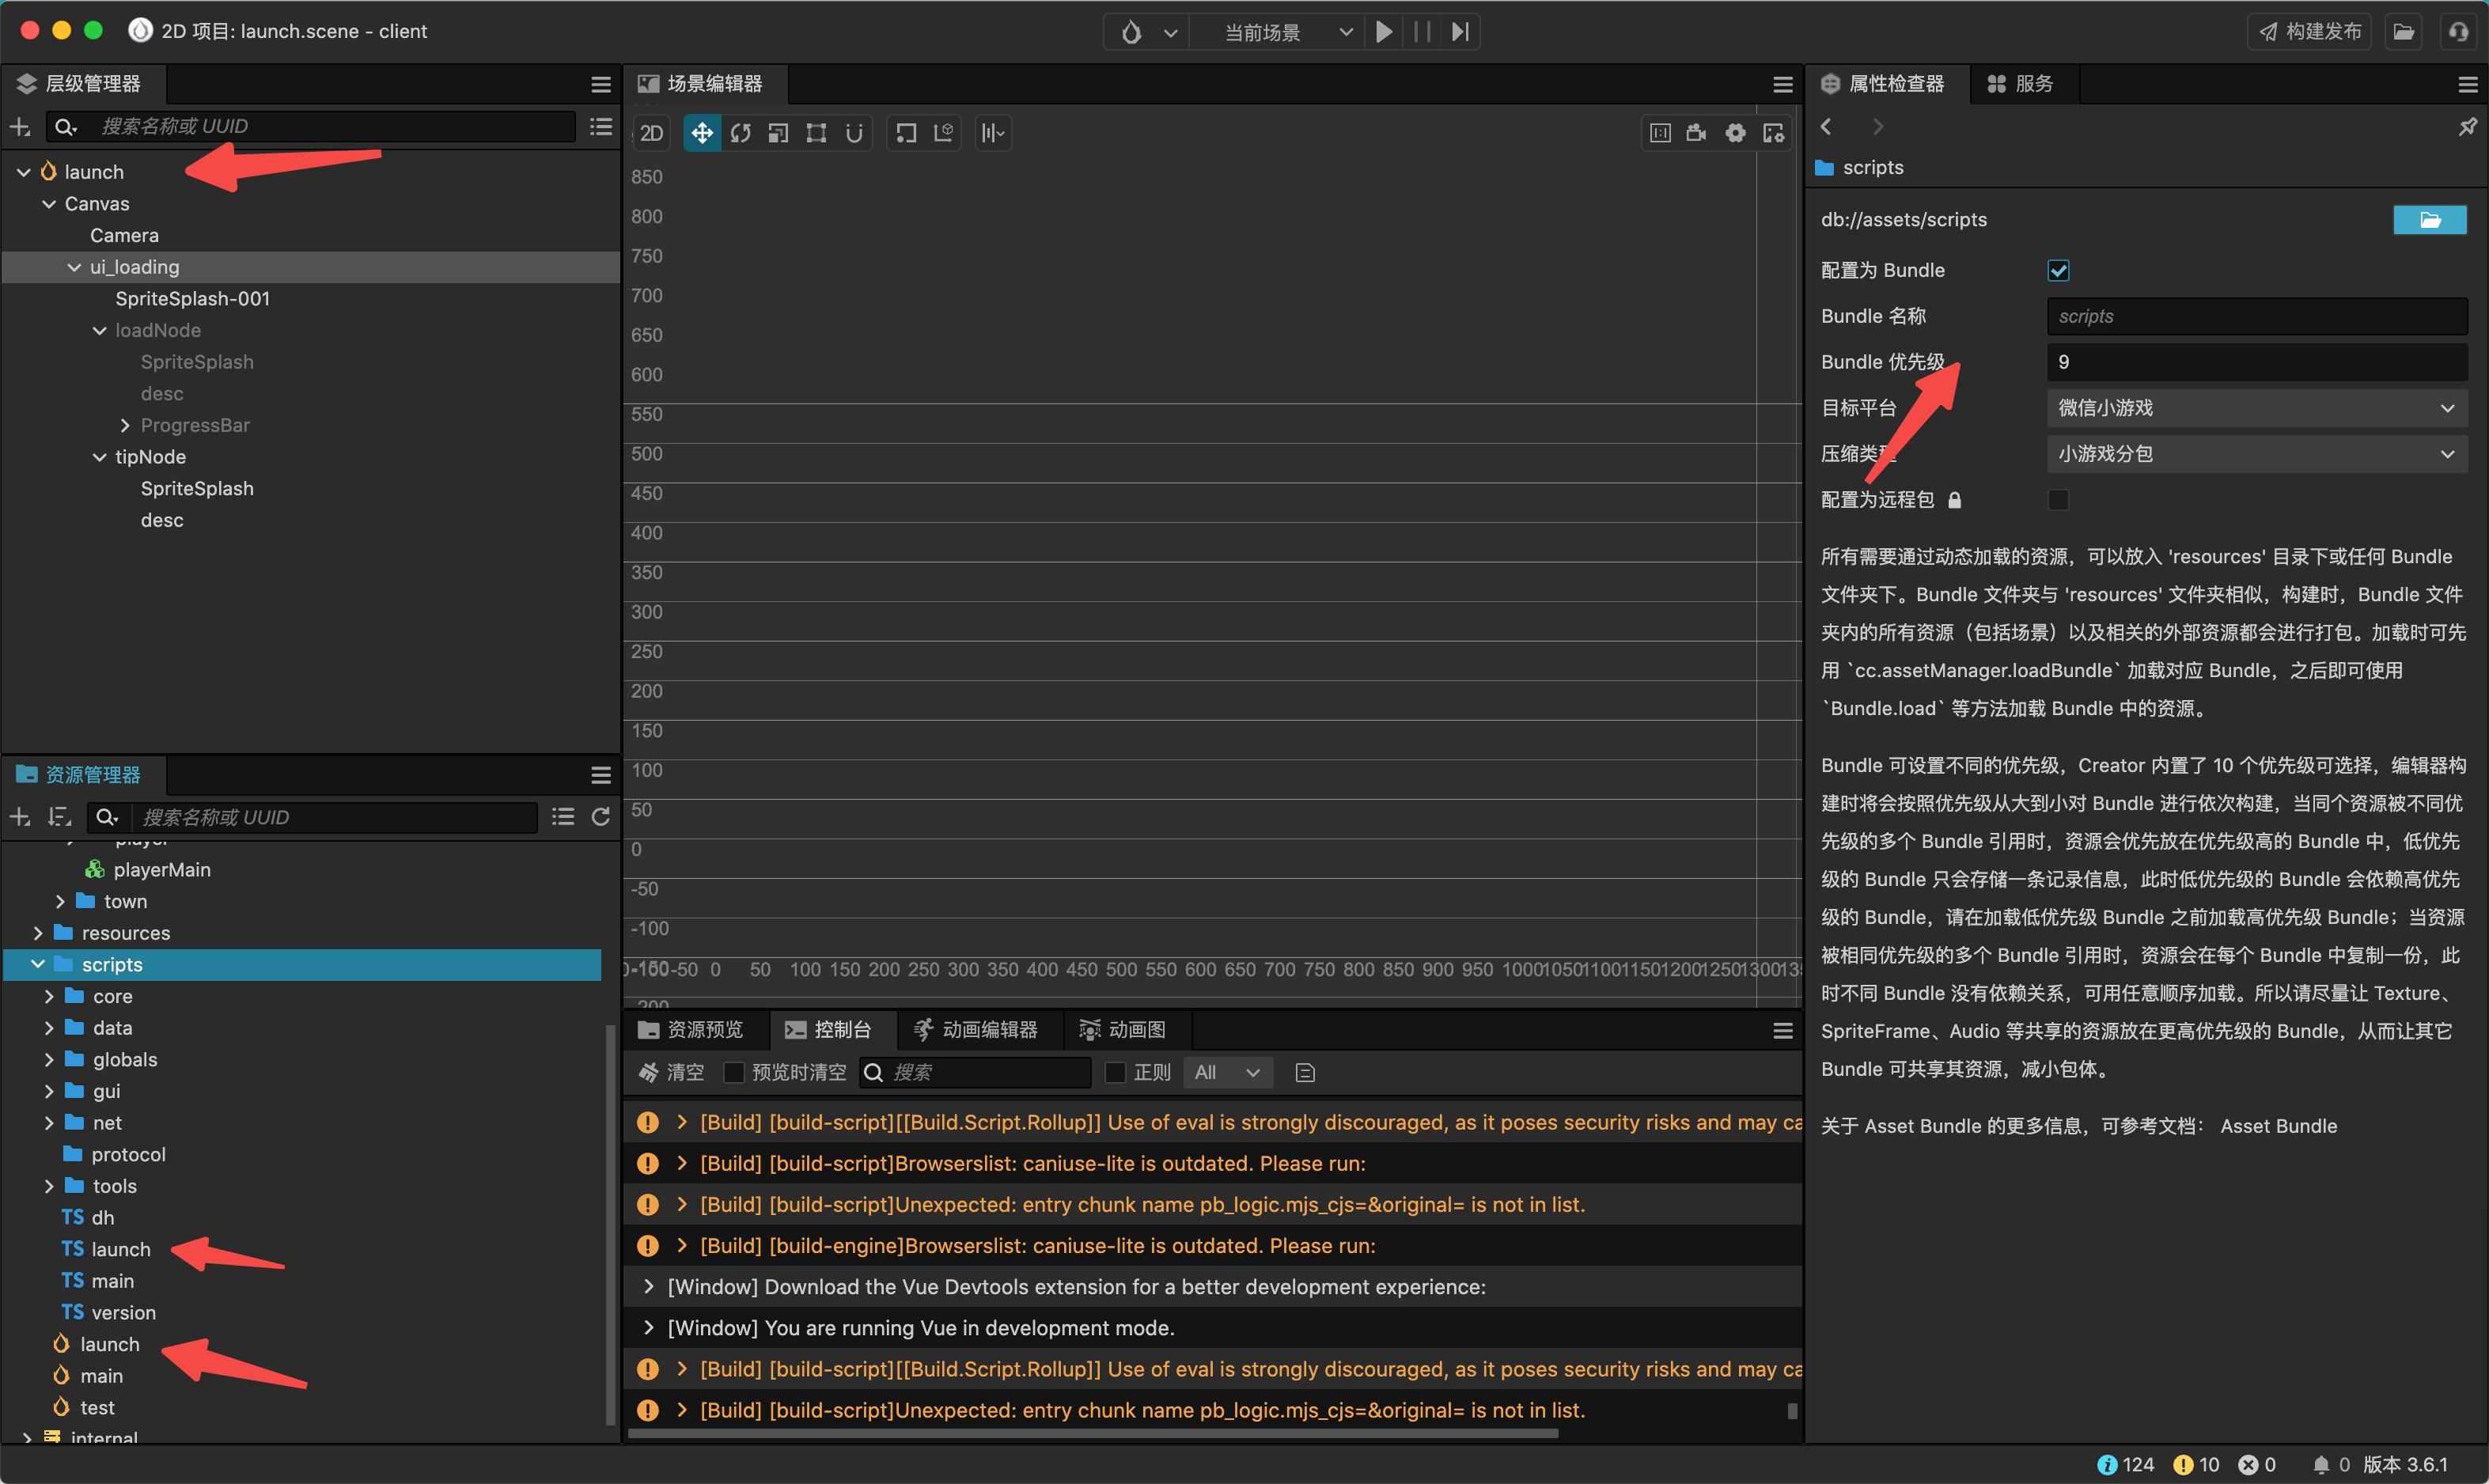Enable the 配置为远程包 checkbox
The height and width of the screenshot is (1484, 2489).
pyautogui.click(x=2058, y=500)
